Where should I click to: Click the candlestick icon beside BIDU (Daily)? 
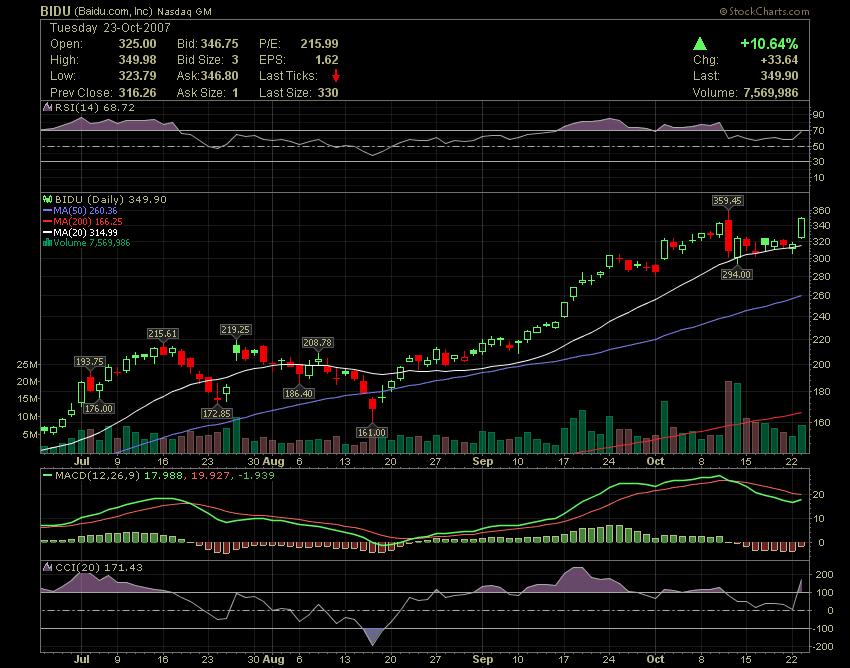(x=48, y=199)
